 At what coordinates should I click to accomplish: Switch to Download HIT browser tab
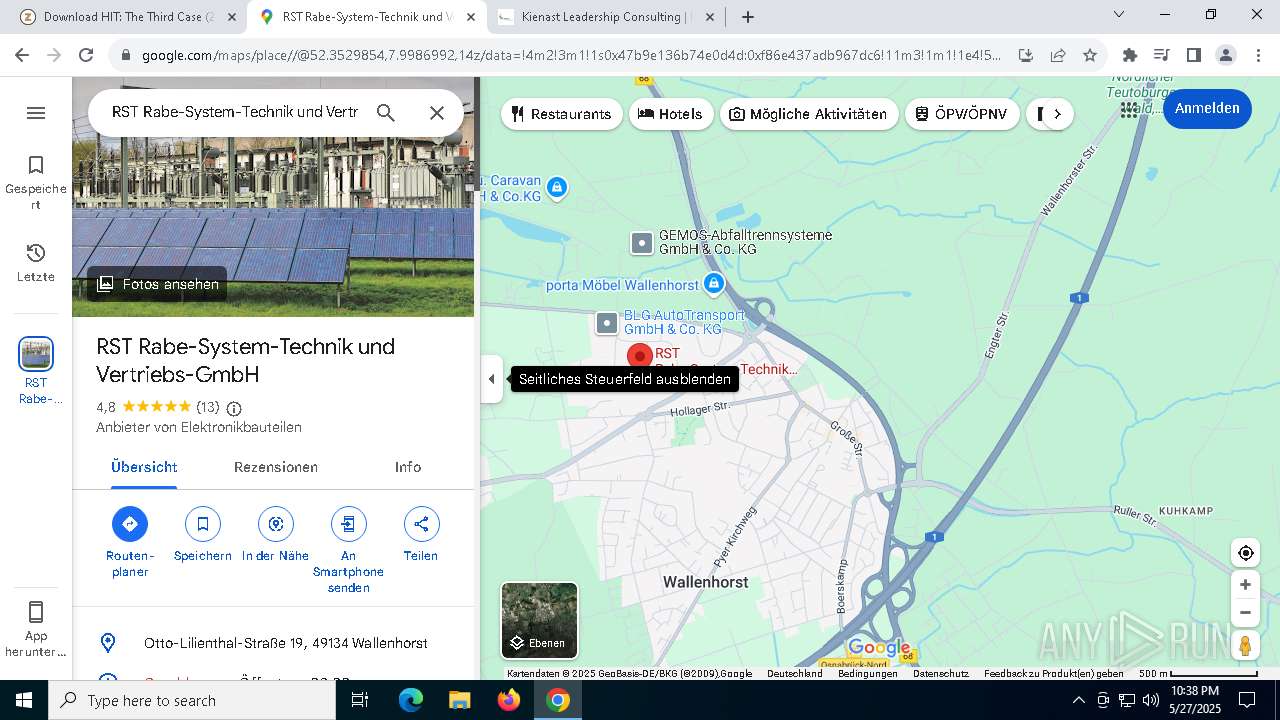click(128, 17)
